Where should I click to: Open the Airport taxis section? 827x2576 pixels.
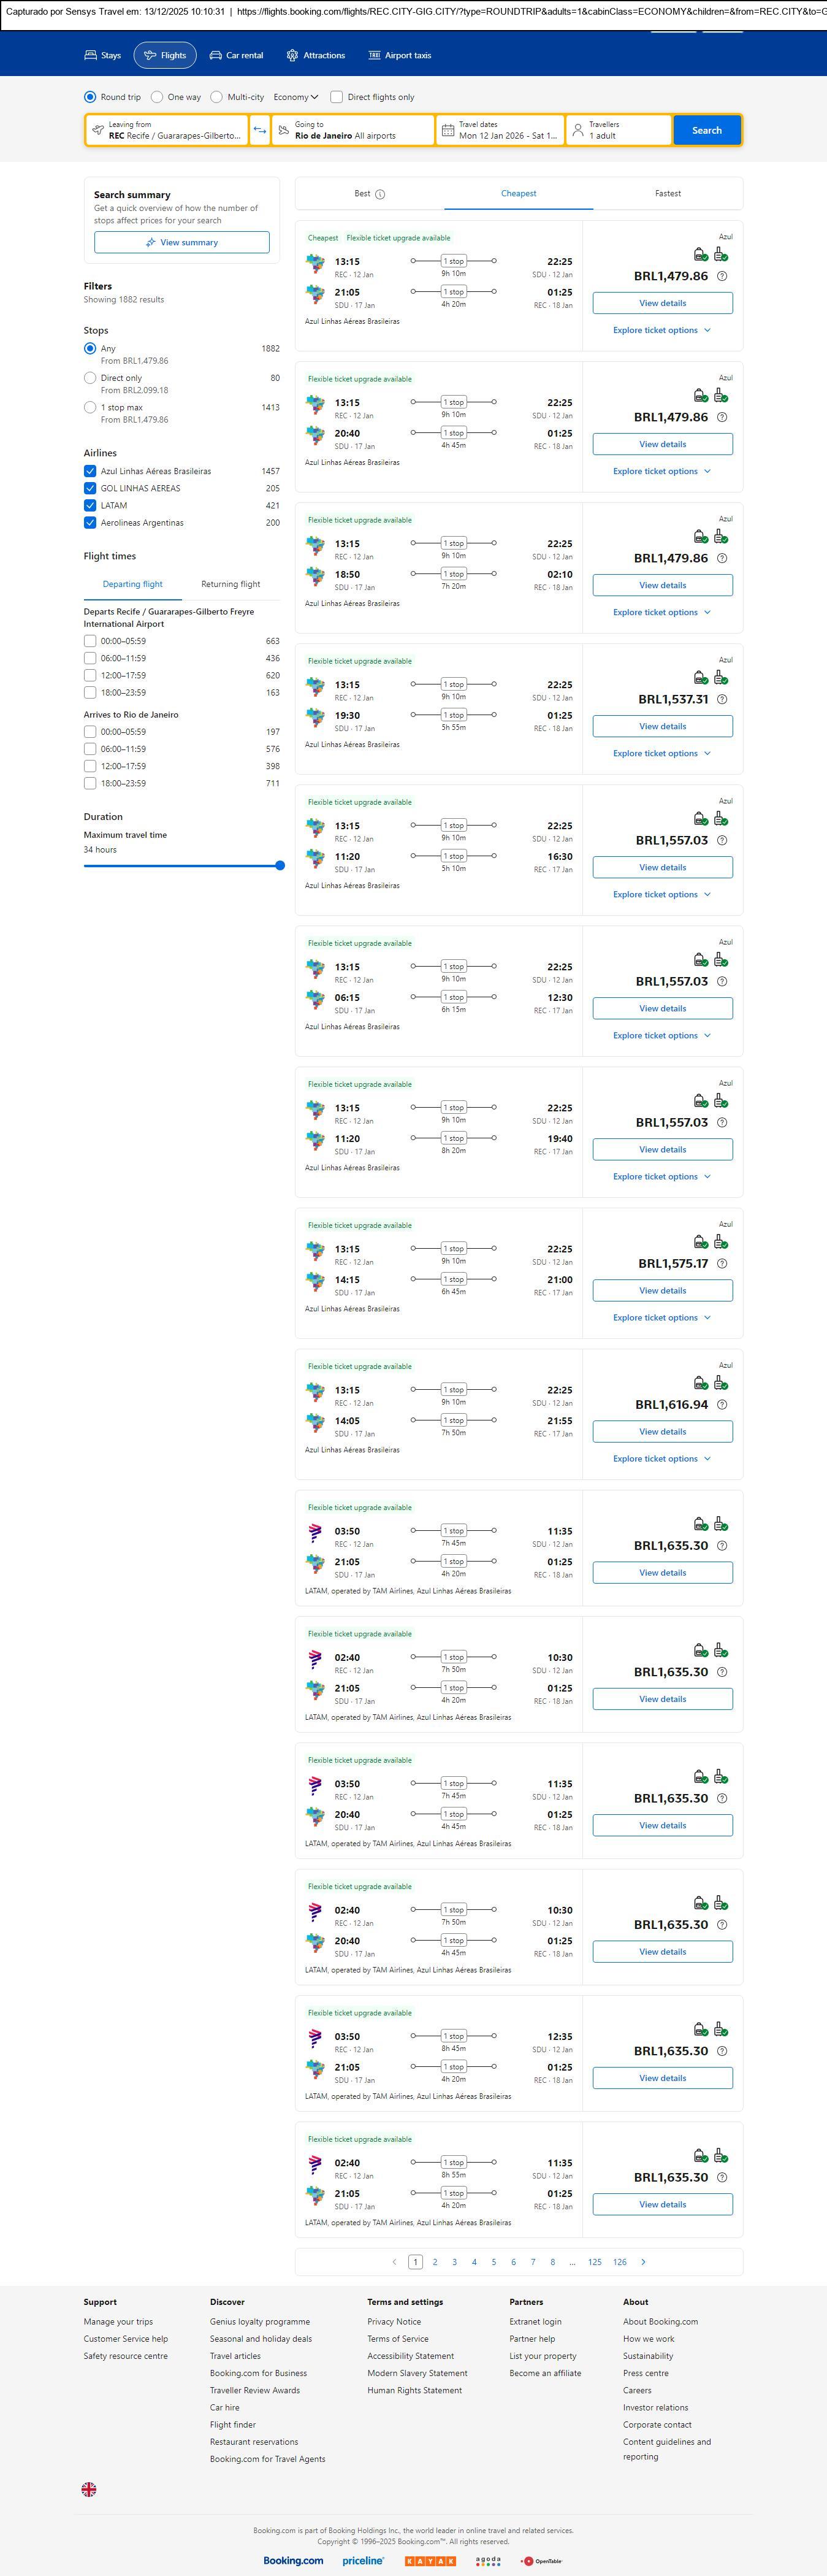[399, 55]
